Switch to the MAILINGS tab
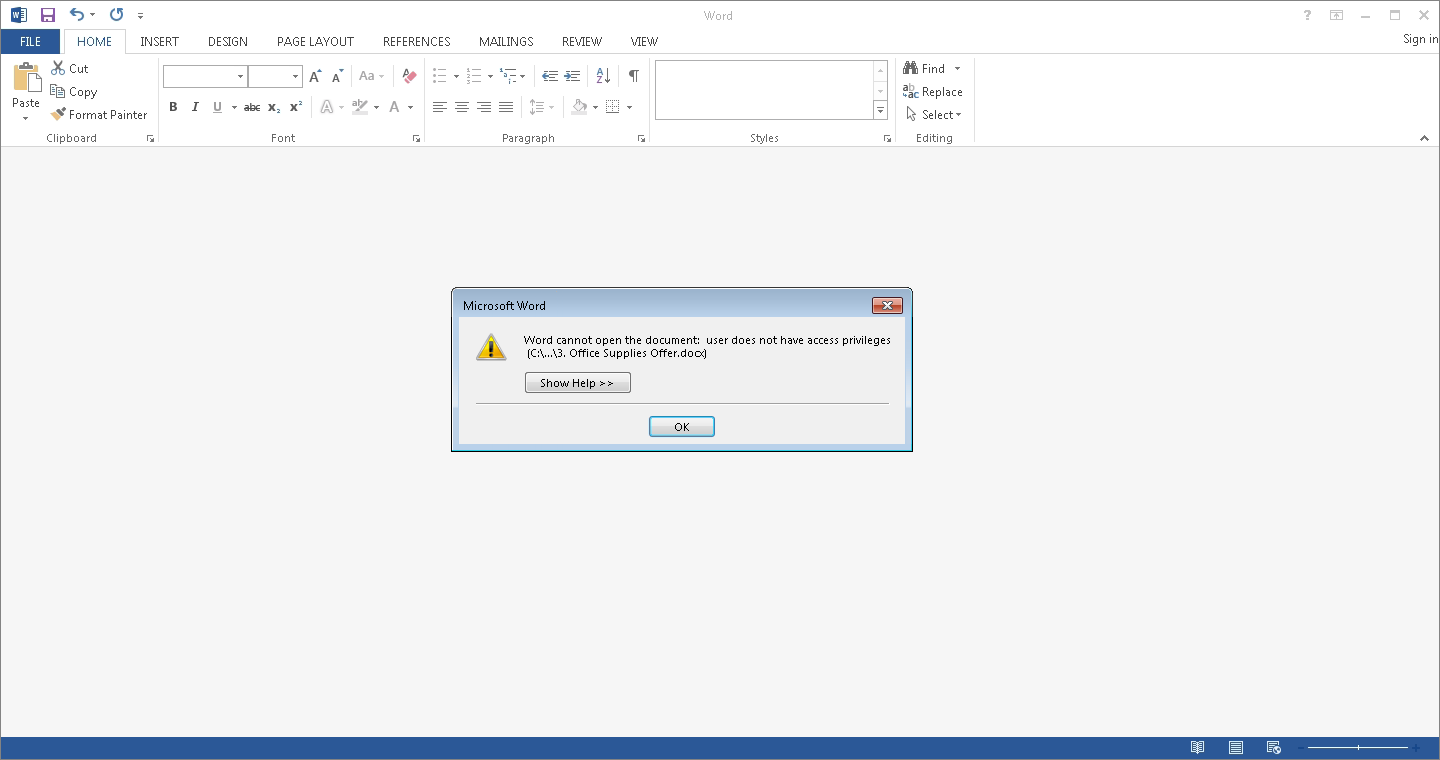This screenshot has width=1440, height=760. pos(506,41)
